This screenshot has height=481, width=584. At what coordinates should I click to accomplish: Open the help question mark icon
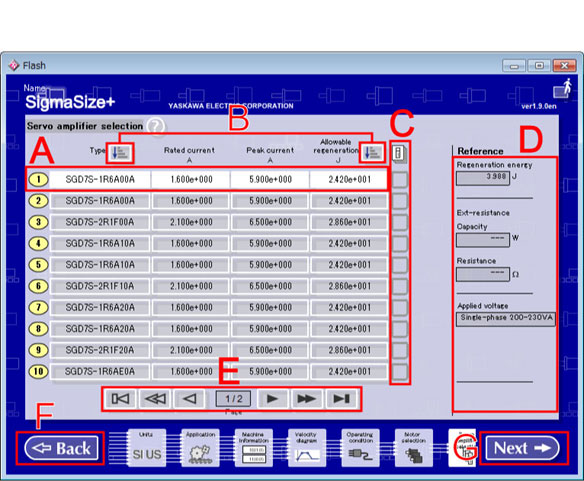156,126
